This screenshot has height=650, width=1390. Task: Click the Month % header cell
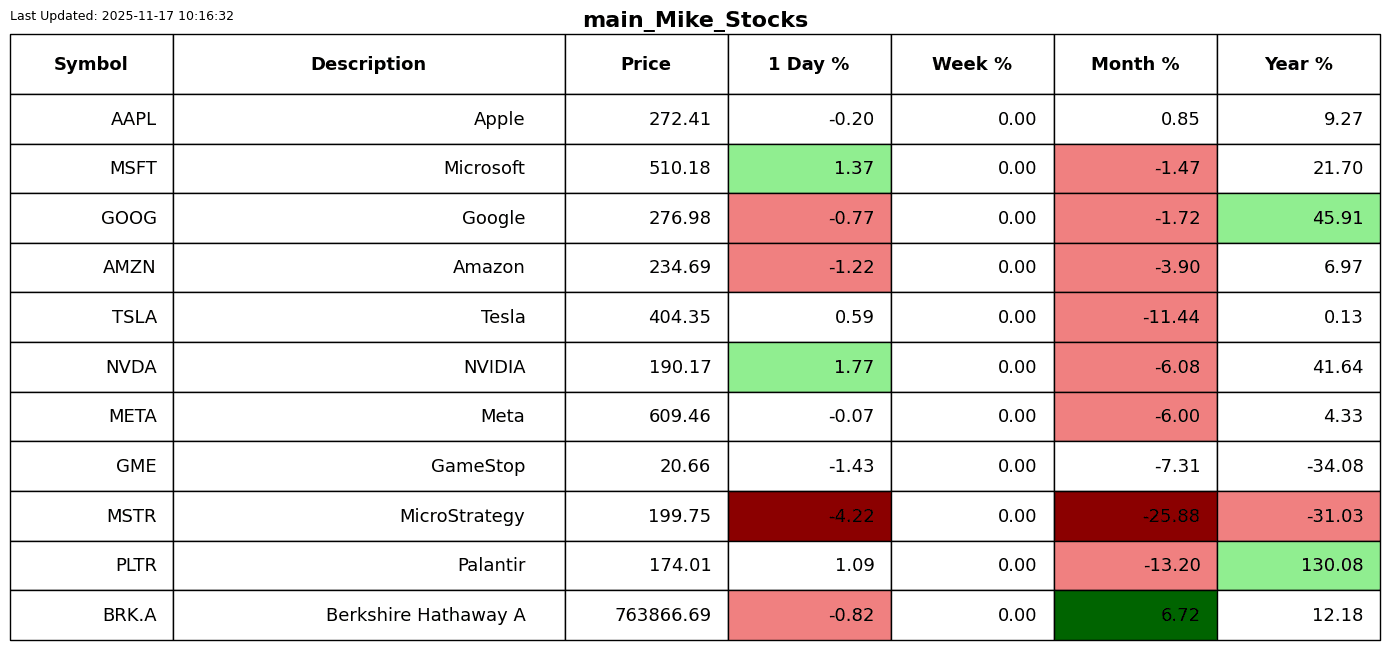pyautogui.click(x=1135, y=64)
